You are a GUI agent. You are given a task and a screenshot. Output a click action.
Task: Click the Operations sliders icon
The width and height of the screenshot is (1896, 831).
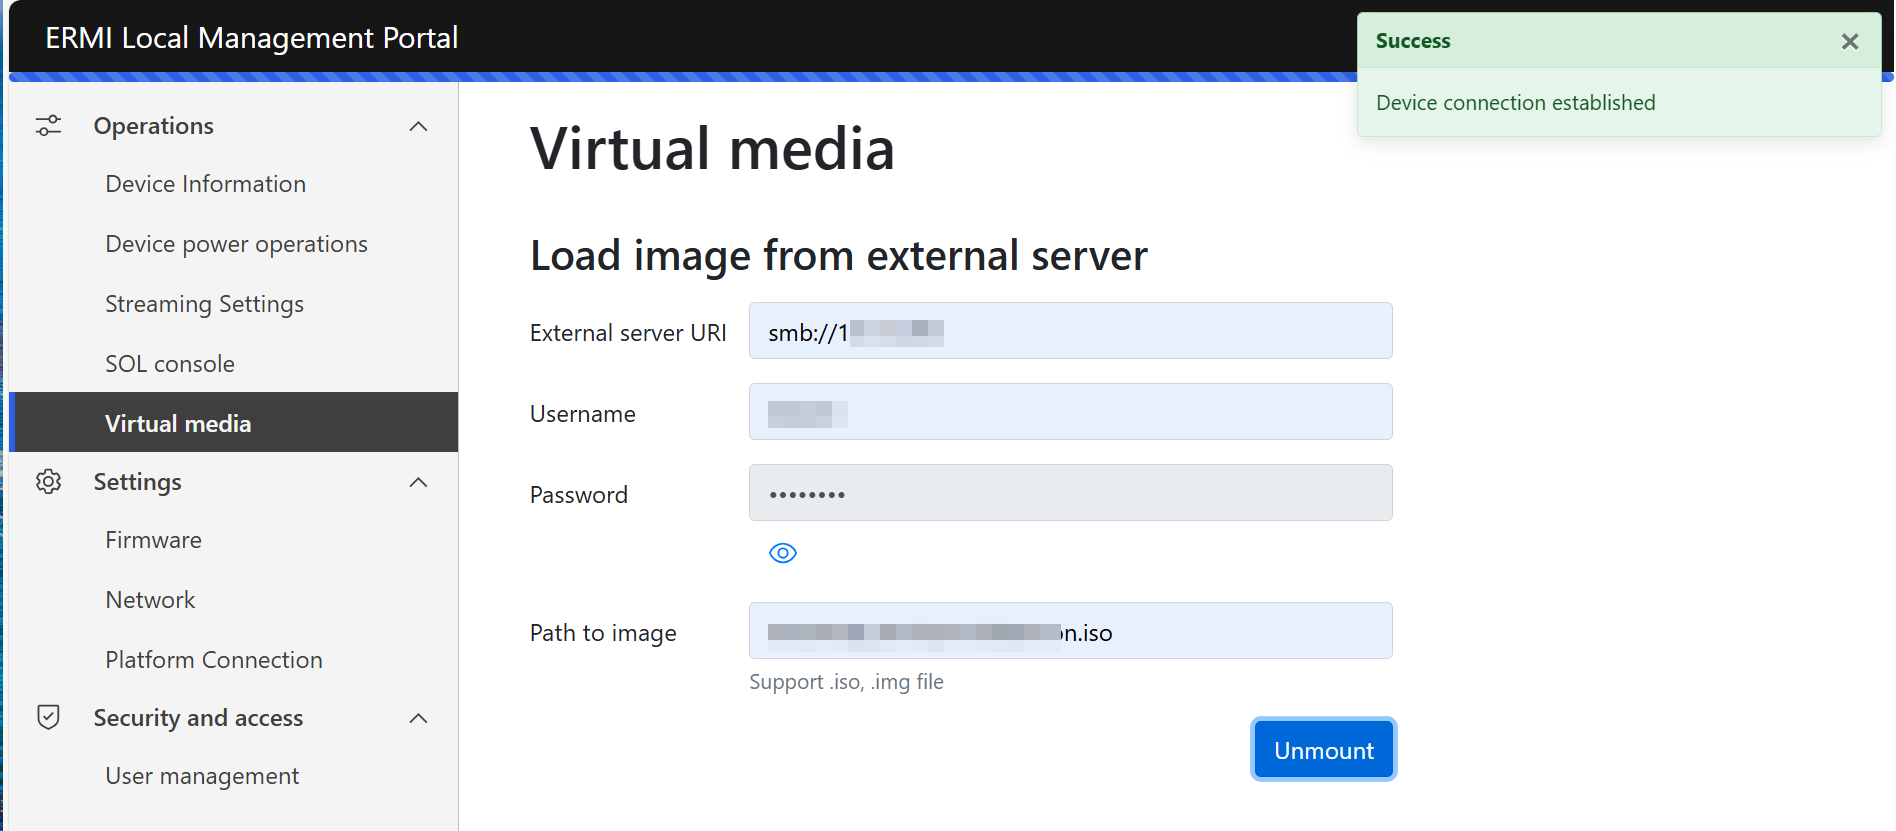(48, 126)
